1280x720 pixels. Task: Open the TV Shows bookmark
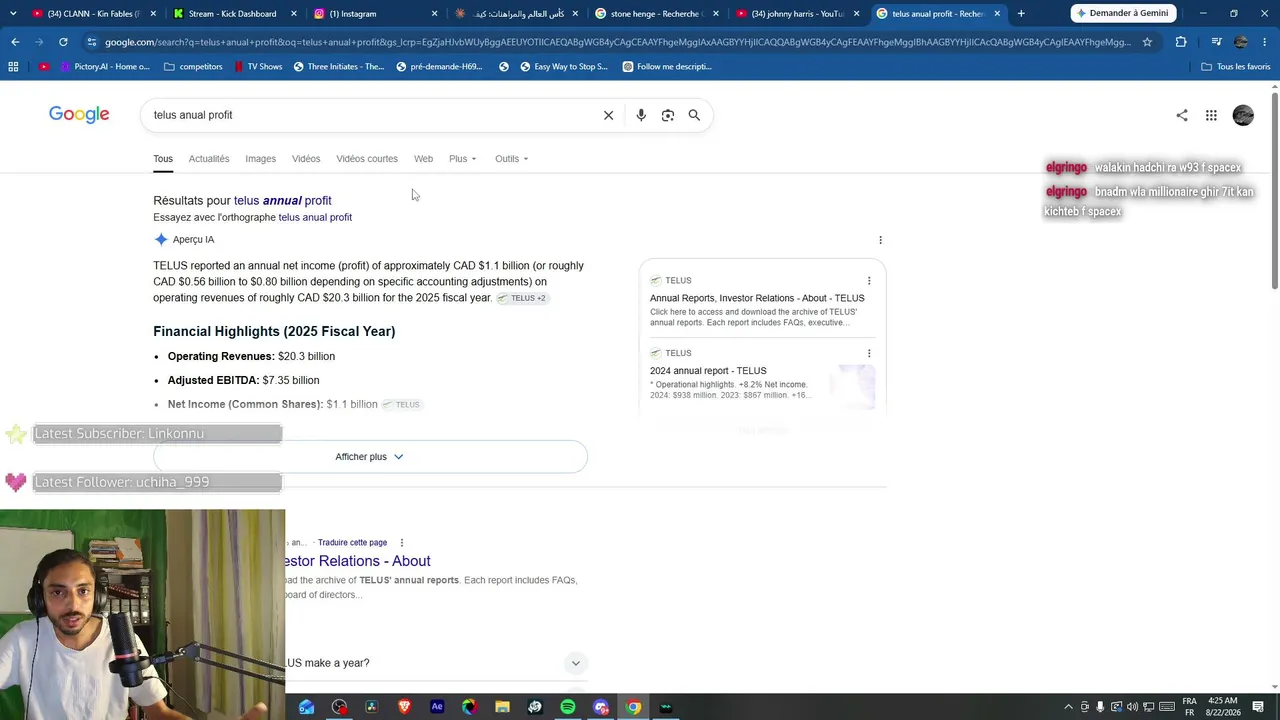258,67
